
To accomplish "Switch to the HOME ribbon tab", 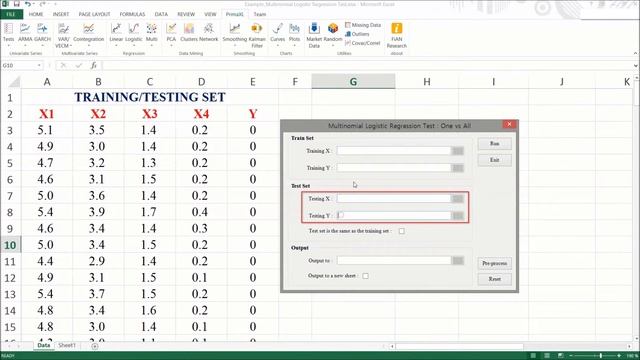I will (x=36, y=14).
